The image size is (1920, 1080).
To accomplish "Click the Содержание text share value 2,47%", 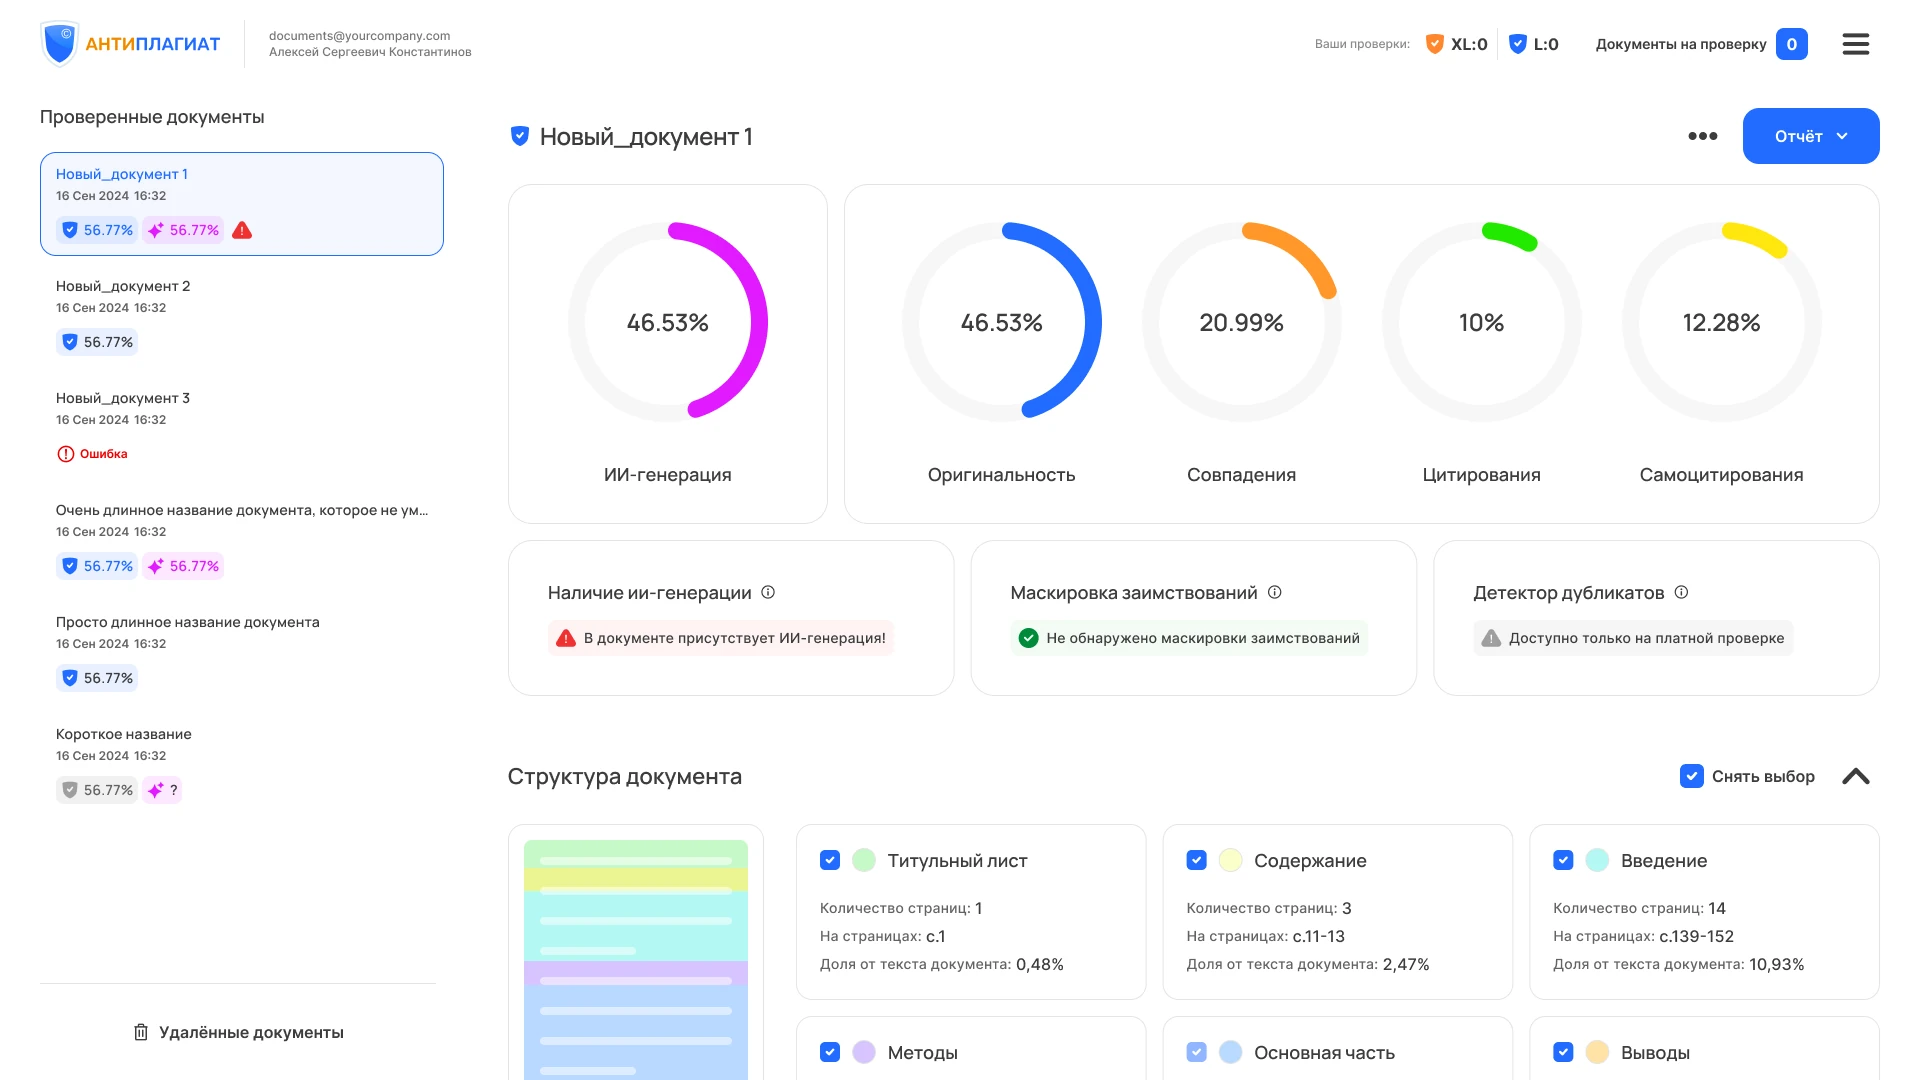I will click(x=1406, y=964).
